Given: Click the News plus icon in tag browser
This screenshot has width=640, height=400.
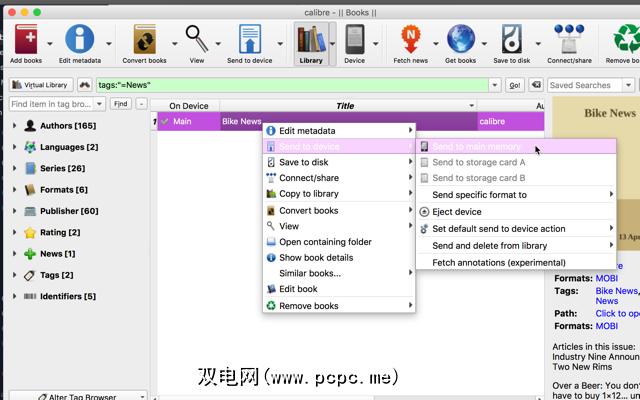Looking at the screenshot, I should [30, 254].
